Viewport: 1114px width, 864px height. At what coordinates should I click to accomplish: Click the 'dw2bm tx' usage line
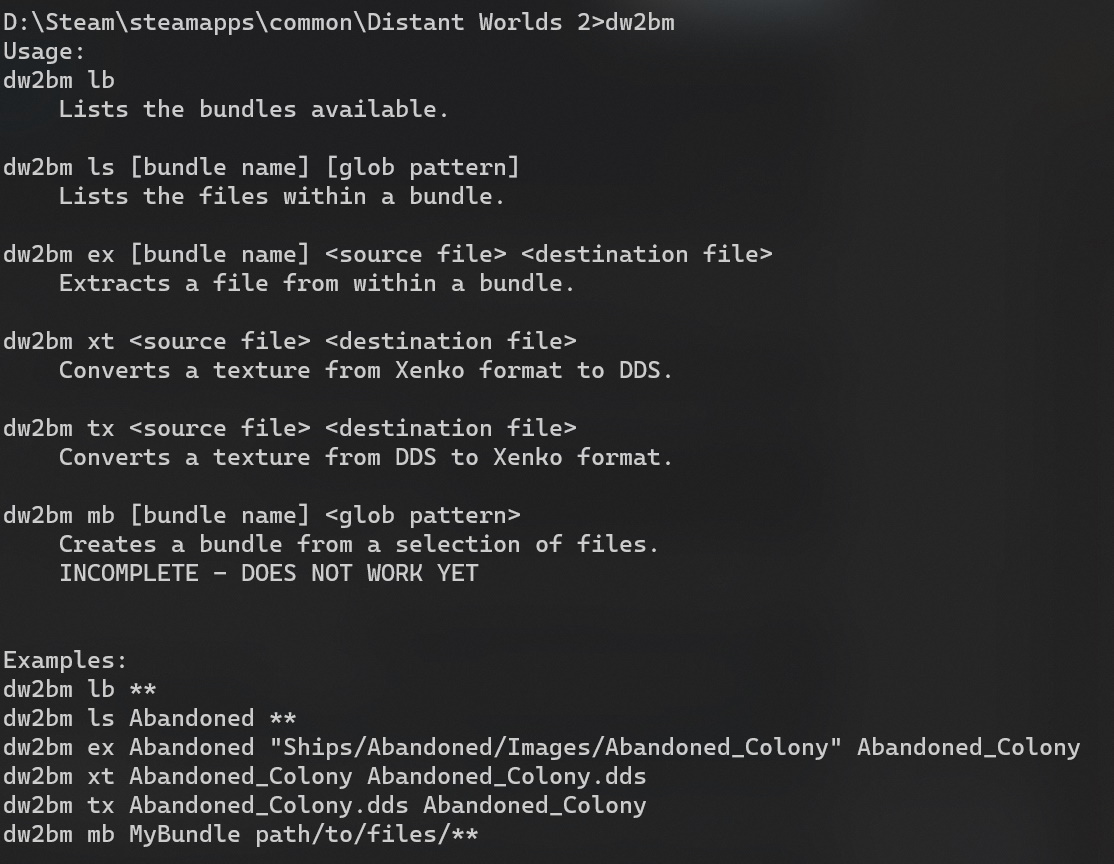pyautogui.click(x=290, y=428)
